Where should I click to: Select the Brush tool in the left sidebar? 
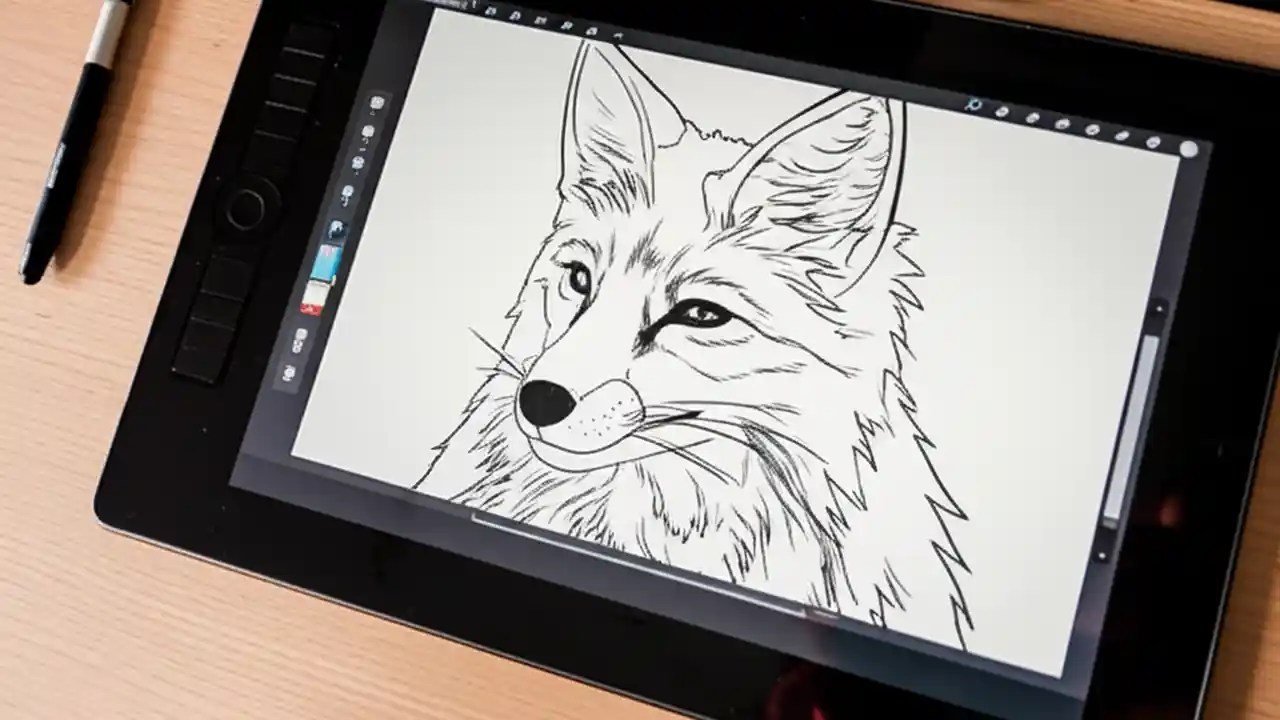(x=367, y=130)
